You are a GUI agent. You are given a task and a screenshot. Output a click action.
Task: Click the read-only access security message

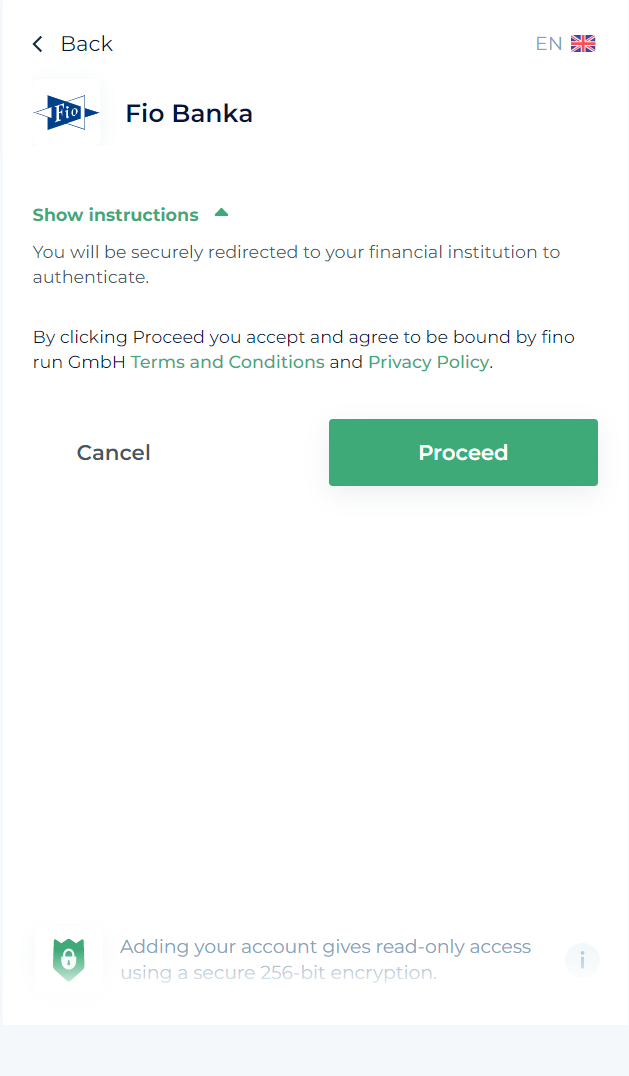pos(325,947)
